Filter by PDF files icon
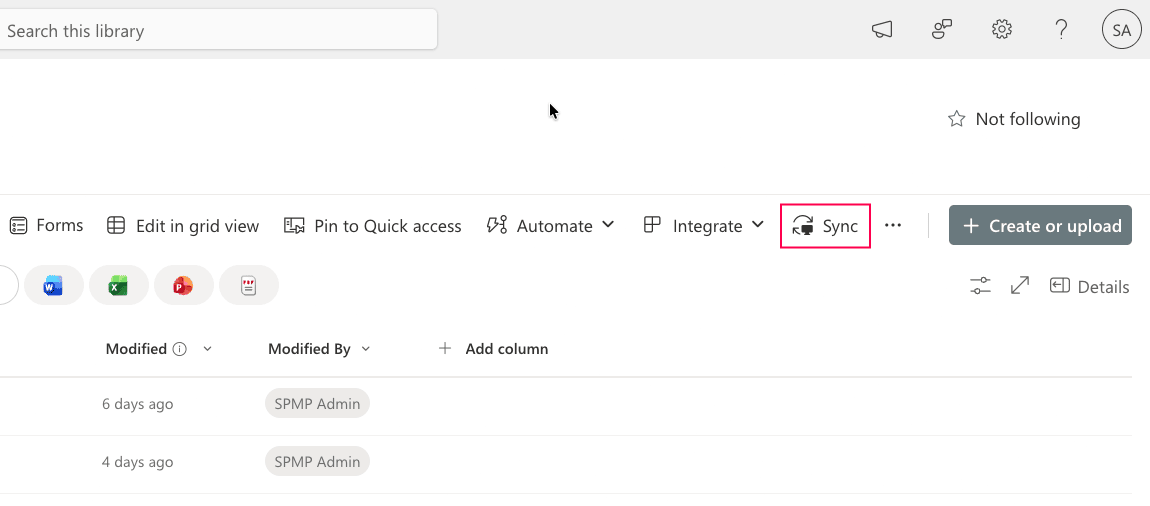This screenshot has width=1150, height=506. [x=248, y=287]
